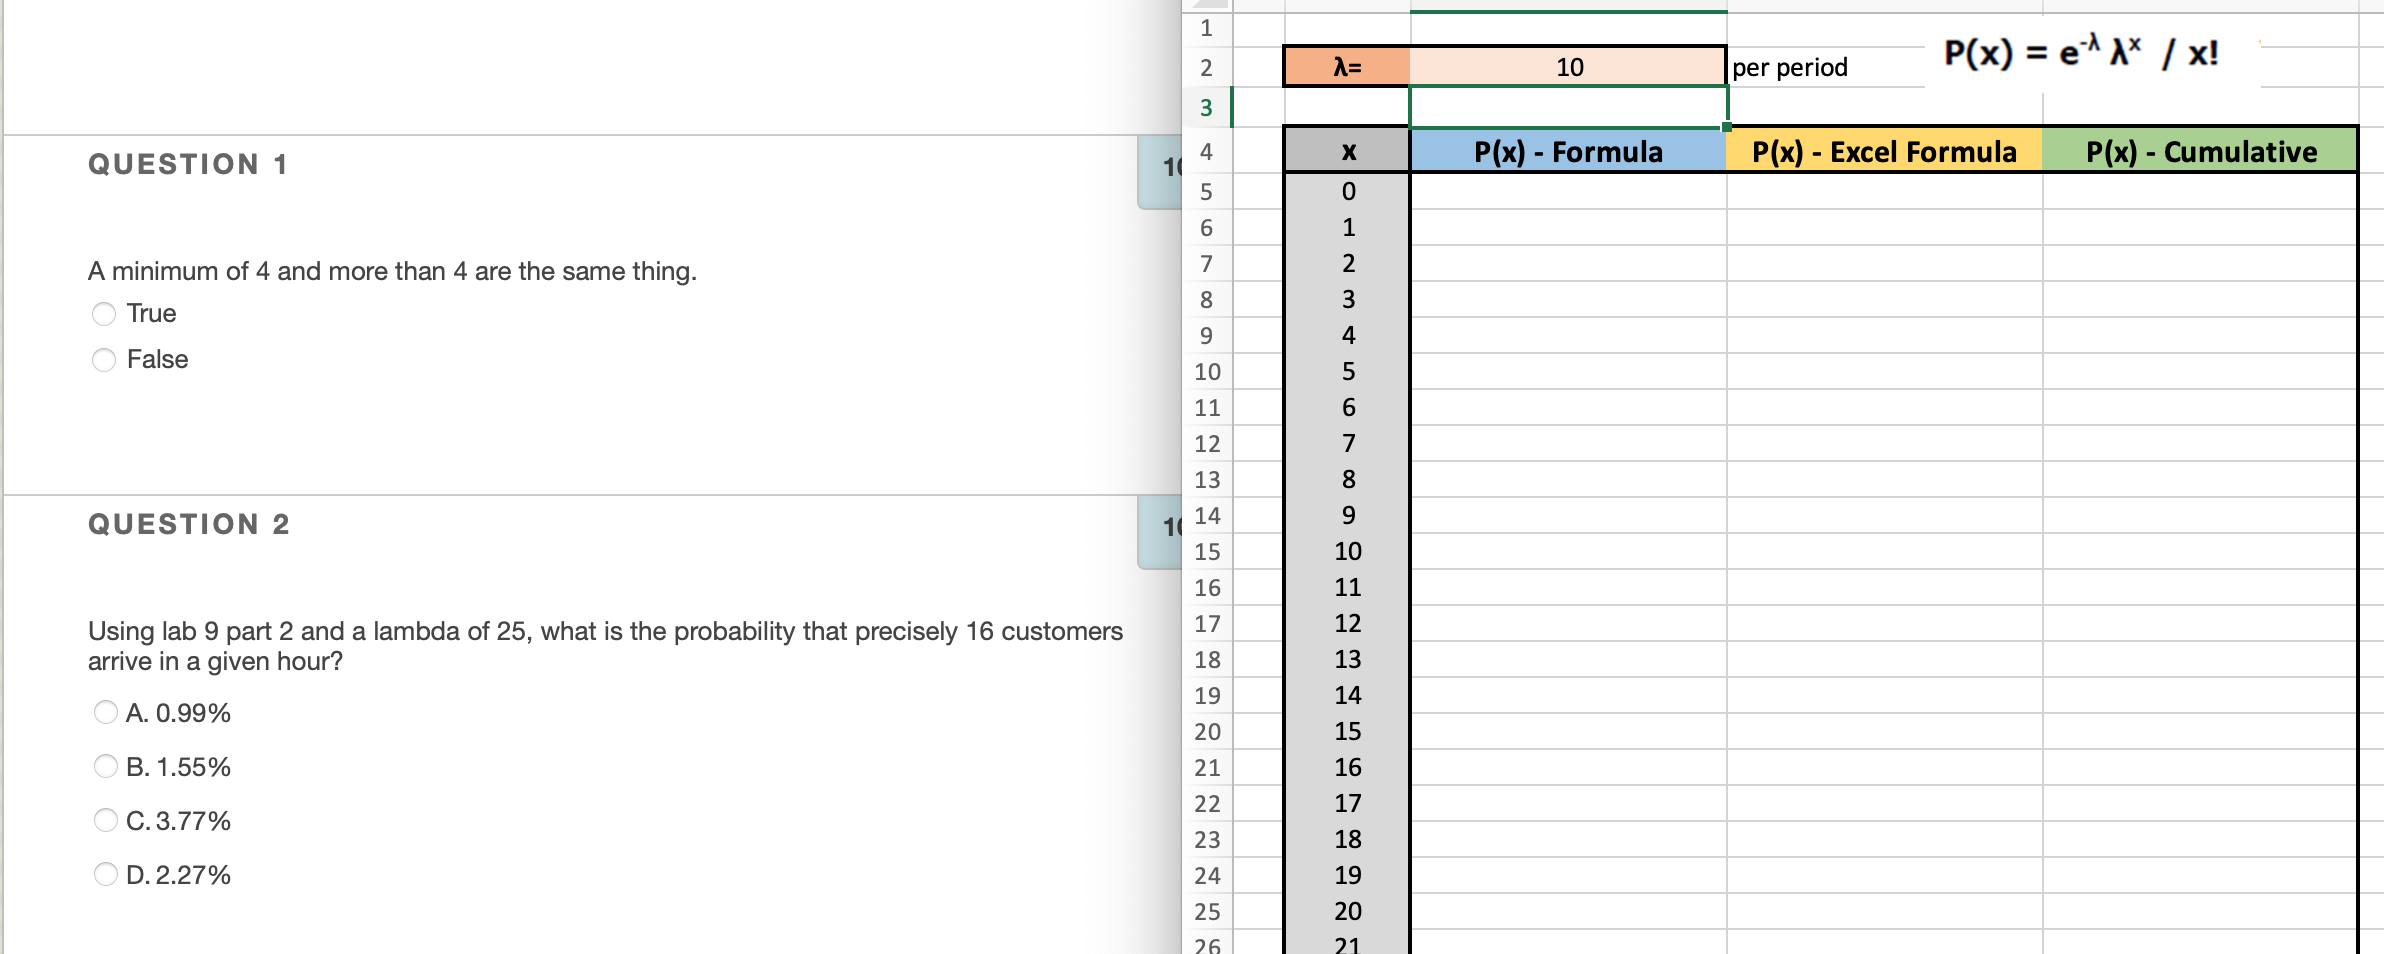Screen dimensions: 2384x954
Task: Click the x column cell with value 10
Action: tap(1347, 551)
